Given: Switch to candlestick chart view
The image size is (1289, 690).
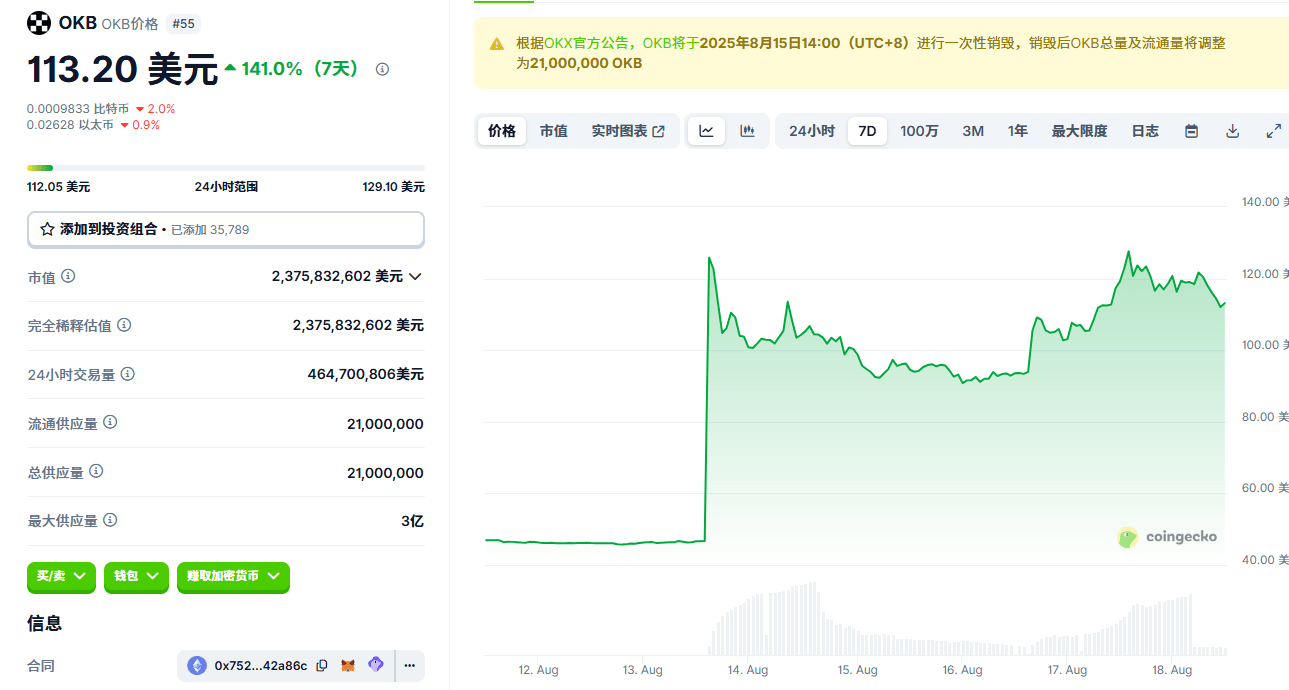Looking at the screenshot, I should 747,131.
